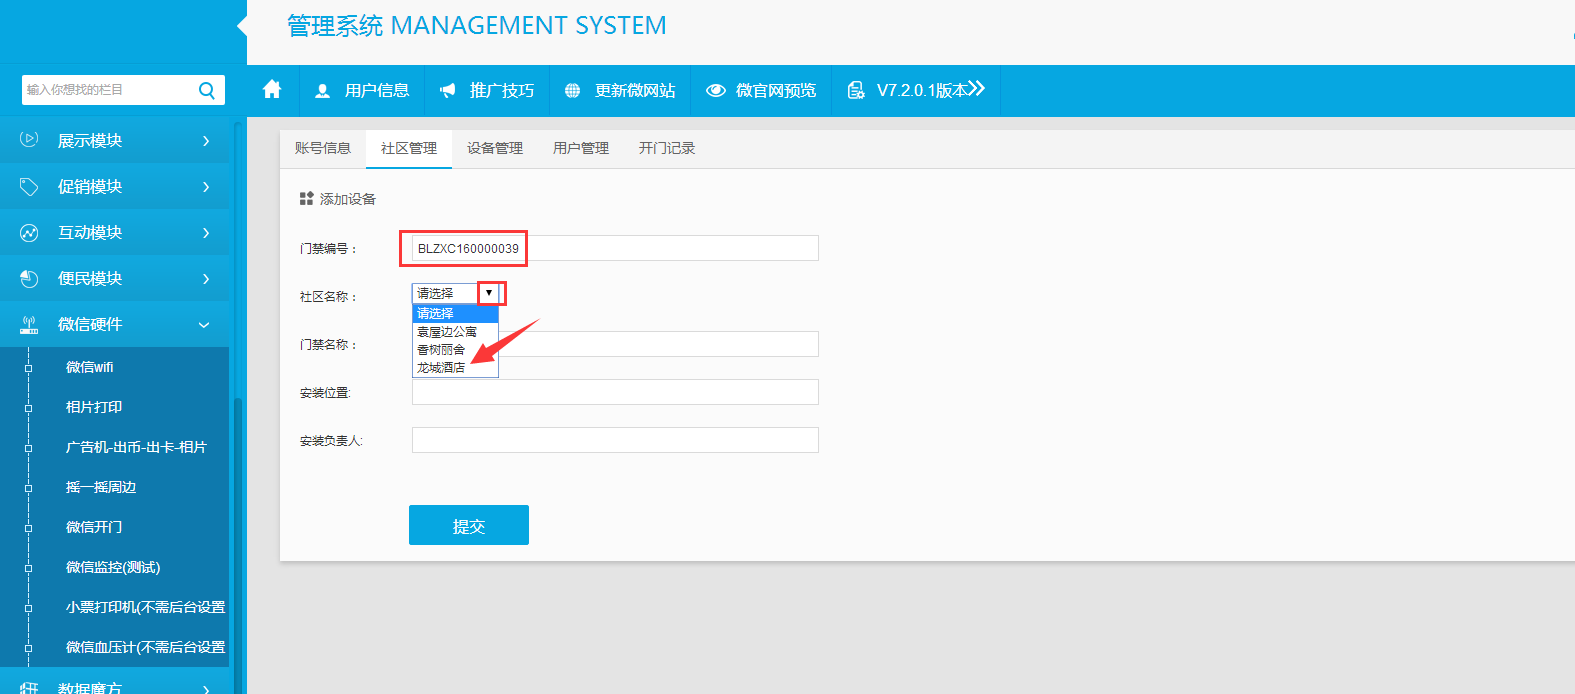Click the 安装位置 input field

615,392
